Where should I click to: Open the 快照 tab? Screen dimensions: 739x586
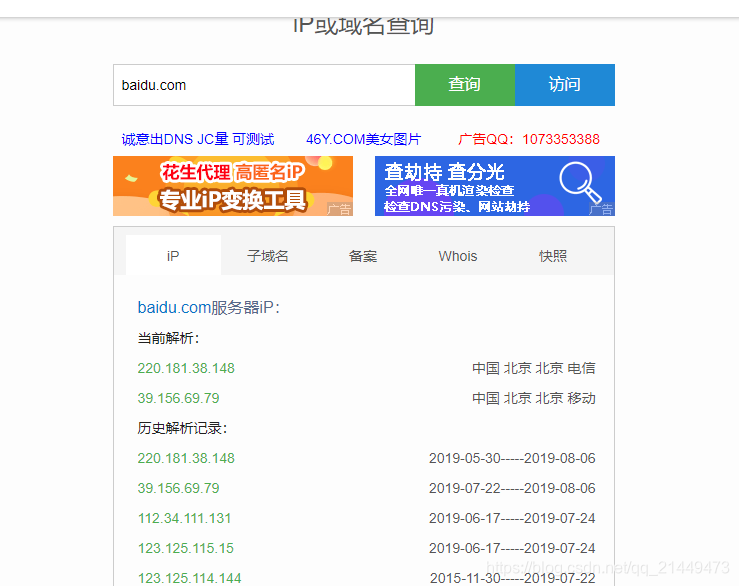(x=553, y=256)
